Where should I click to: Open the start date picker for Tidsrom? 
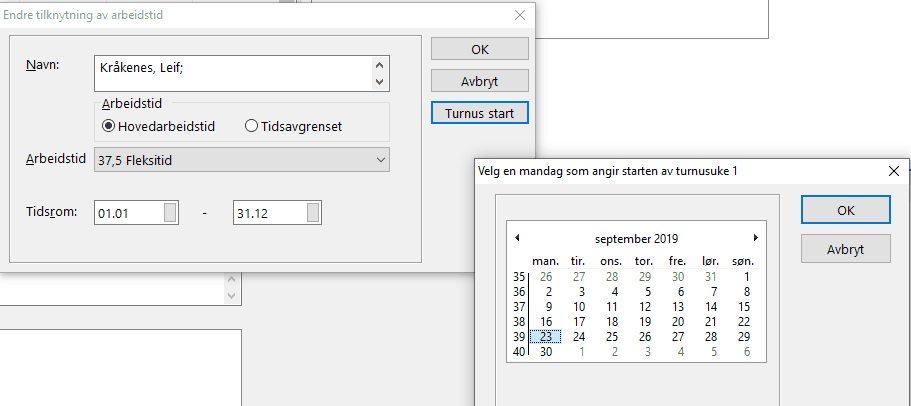click(x=171, y=212)
